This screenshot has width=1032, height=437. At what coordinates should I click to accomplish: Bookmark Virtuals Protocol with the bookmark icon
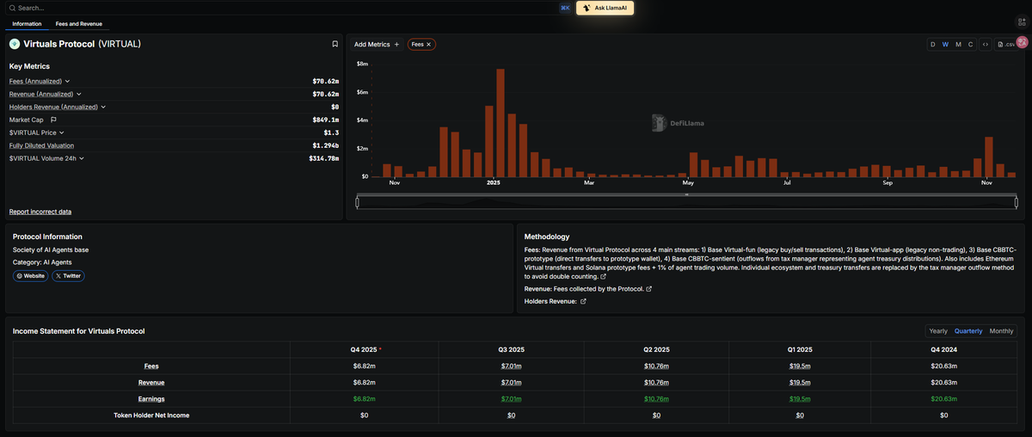(335, 44)
